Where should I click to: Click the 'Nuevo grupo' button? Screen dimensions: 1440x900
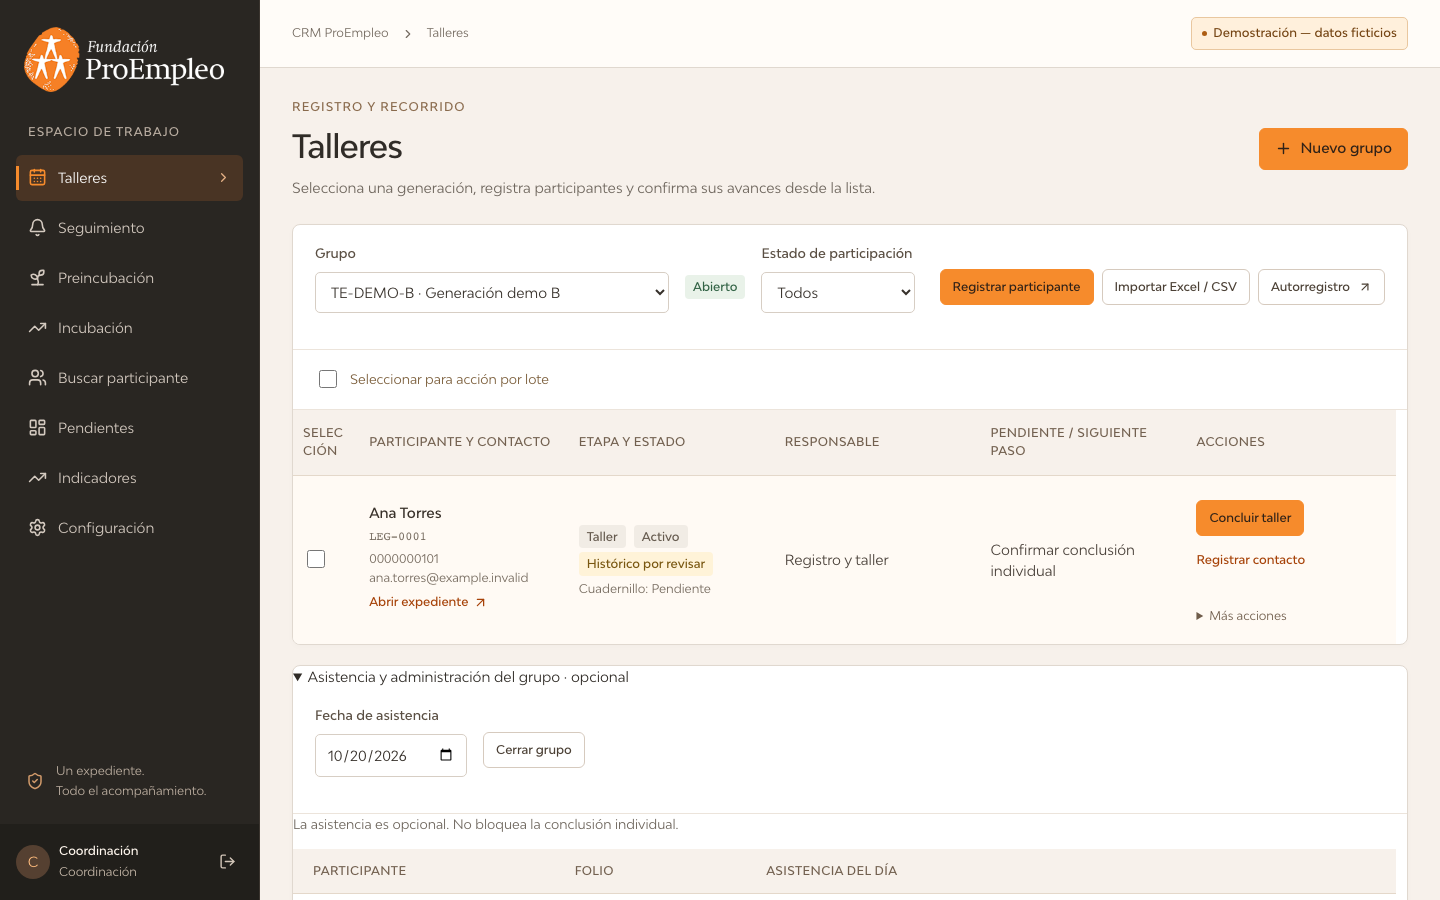click(x=1333, y=149)
